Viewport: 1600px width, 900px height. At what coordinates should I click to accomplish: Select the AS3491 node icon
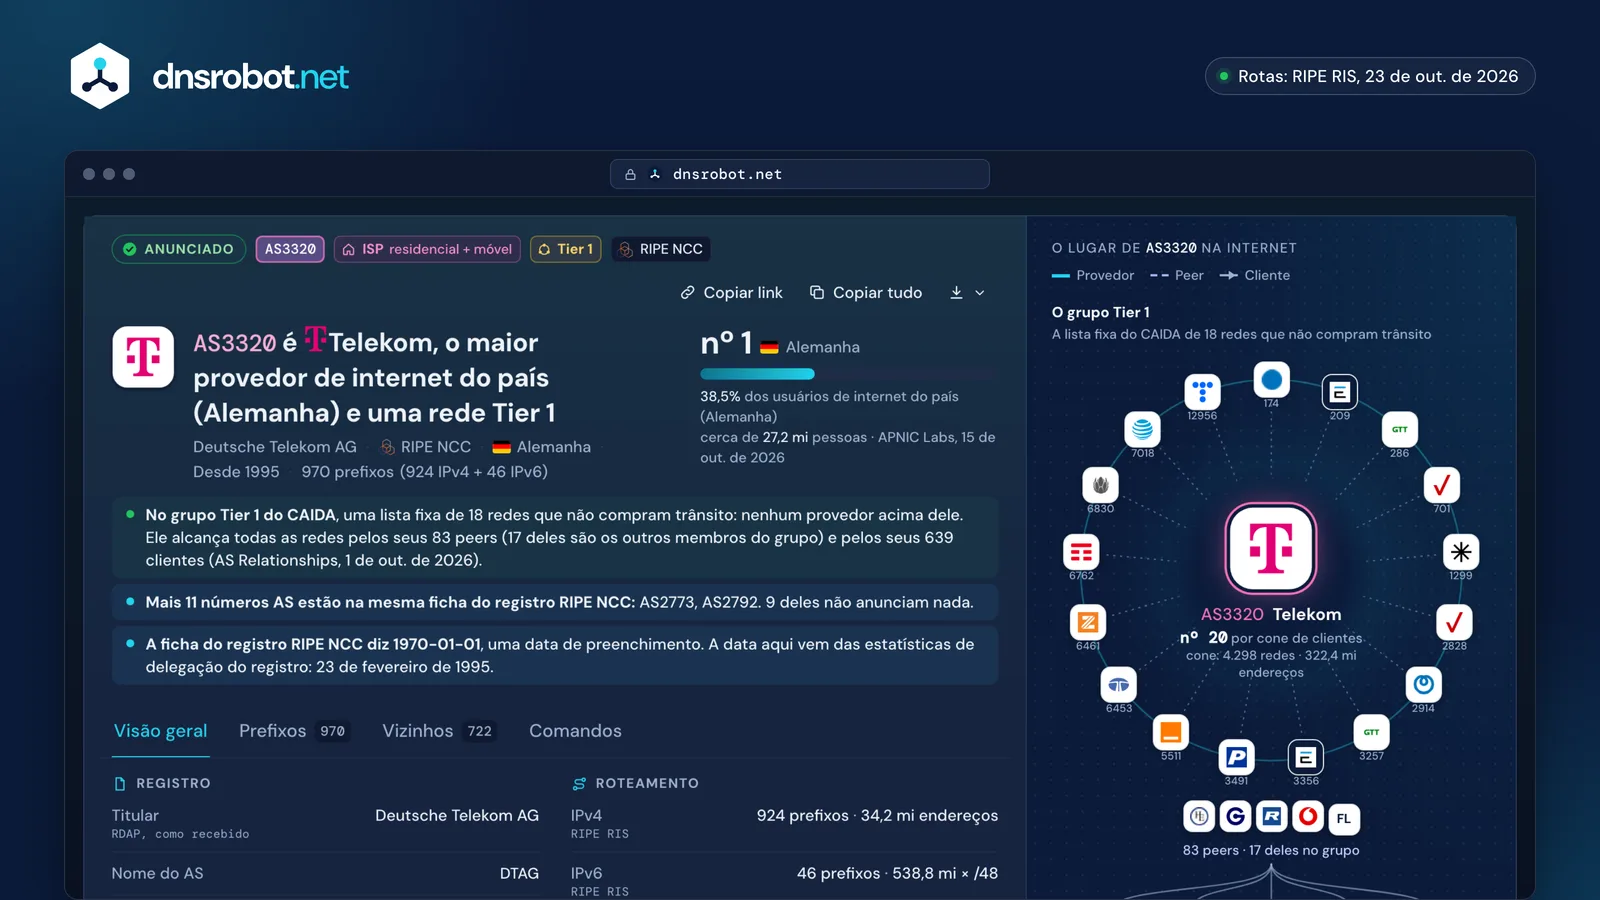(1236, 757)
